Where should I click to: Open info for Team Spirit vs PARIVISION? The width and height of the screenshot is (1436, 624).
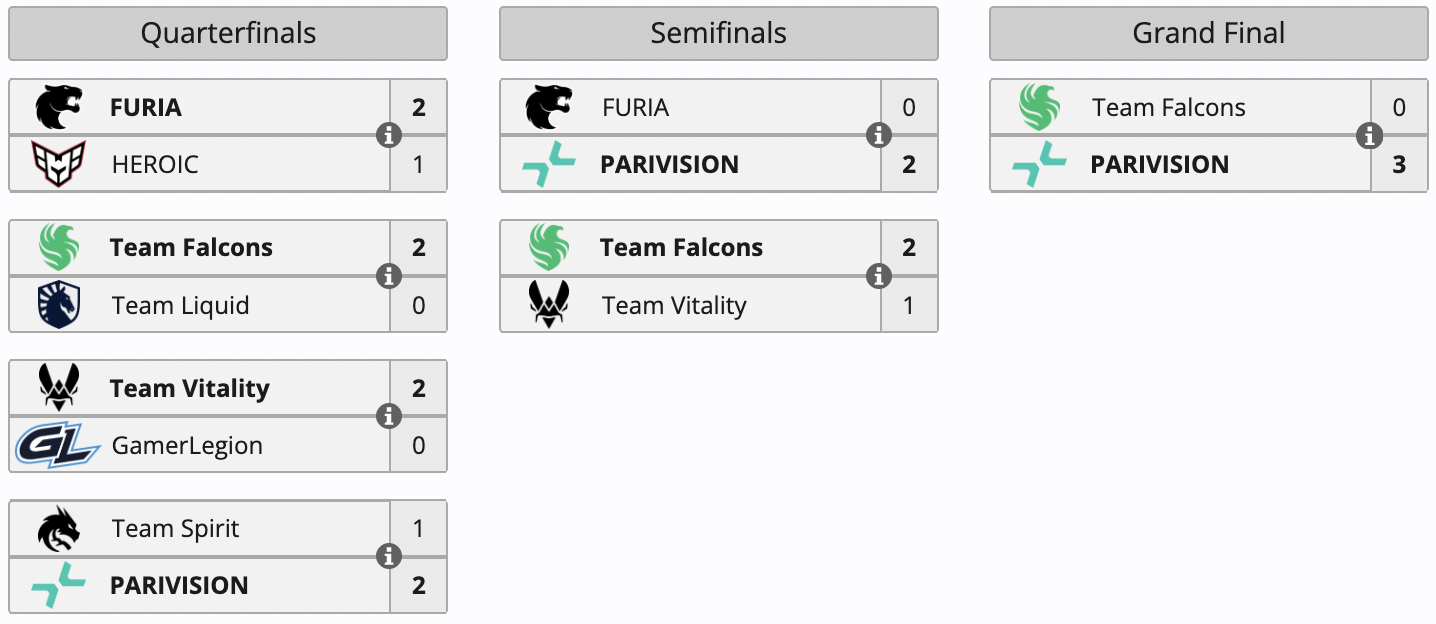pyautogui.click(x=389, y=557)
